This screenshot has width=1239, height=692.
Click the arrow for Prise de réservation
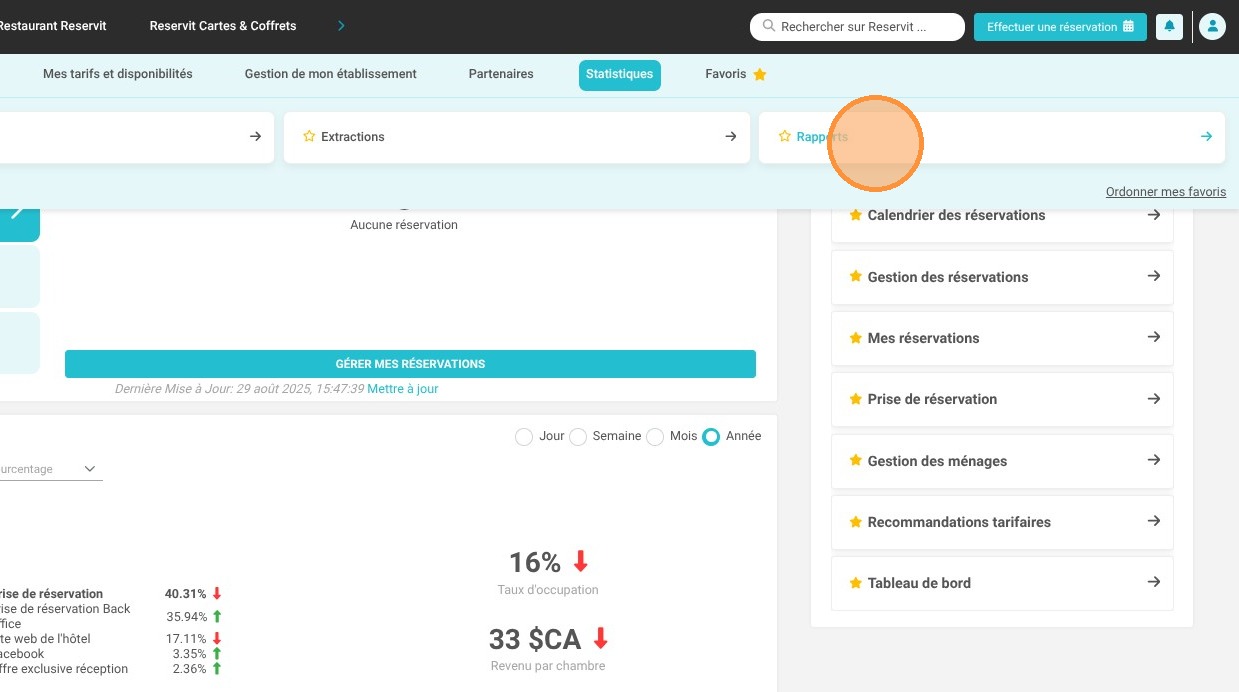[x=1153, y=398]
